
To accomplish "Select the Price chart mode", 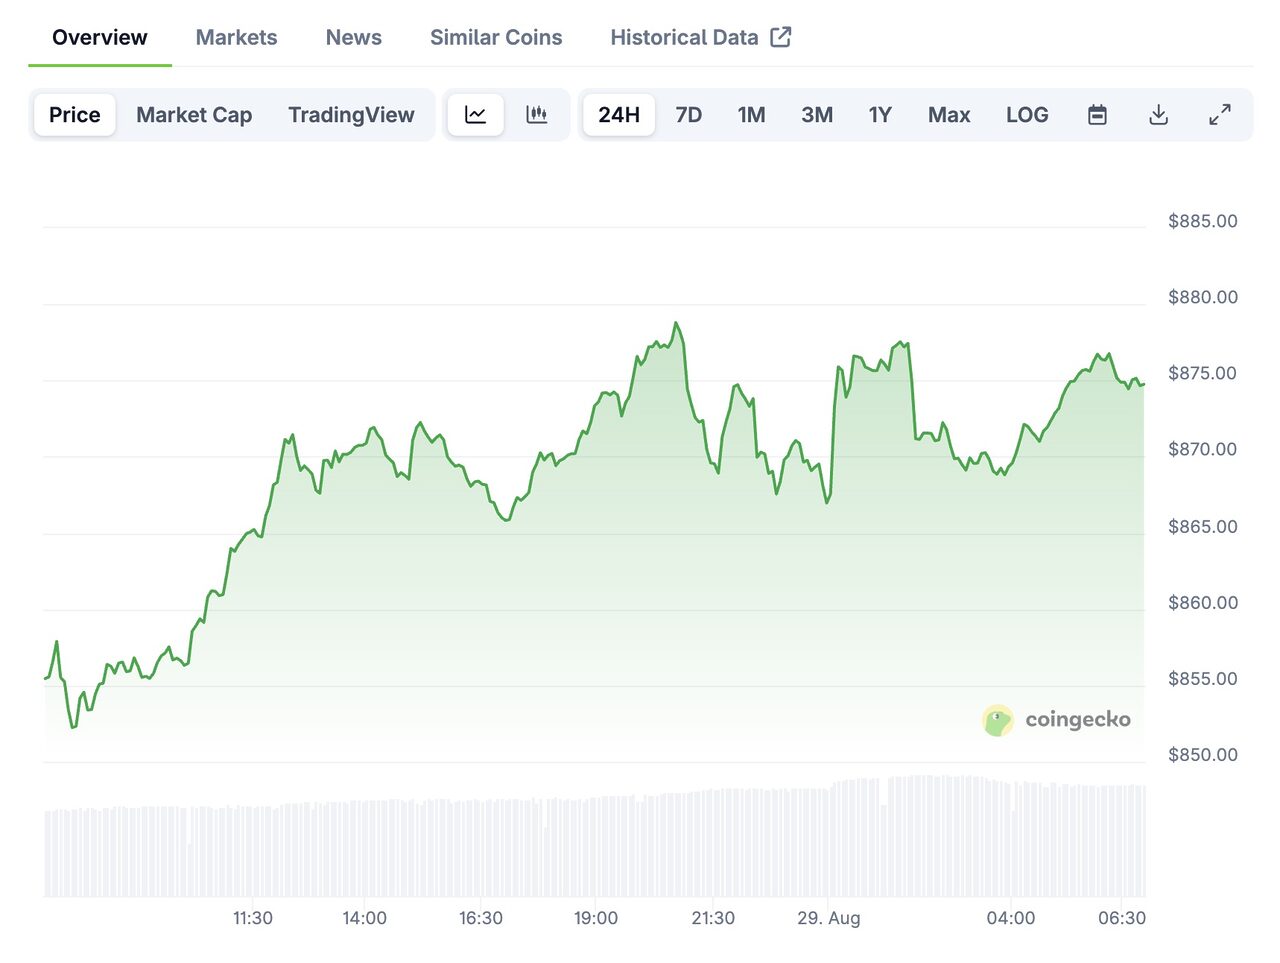I will 75,115.
